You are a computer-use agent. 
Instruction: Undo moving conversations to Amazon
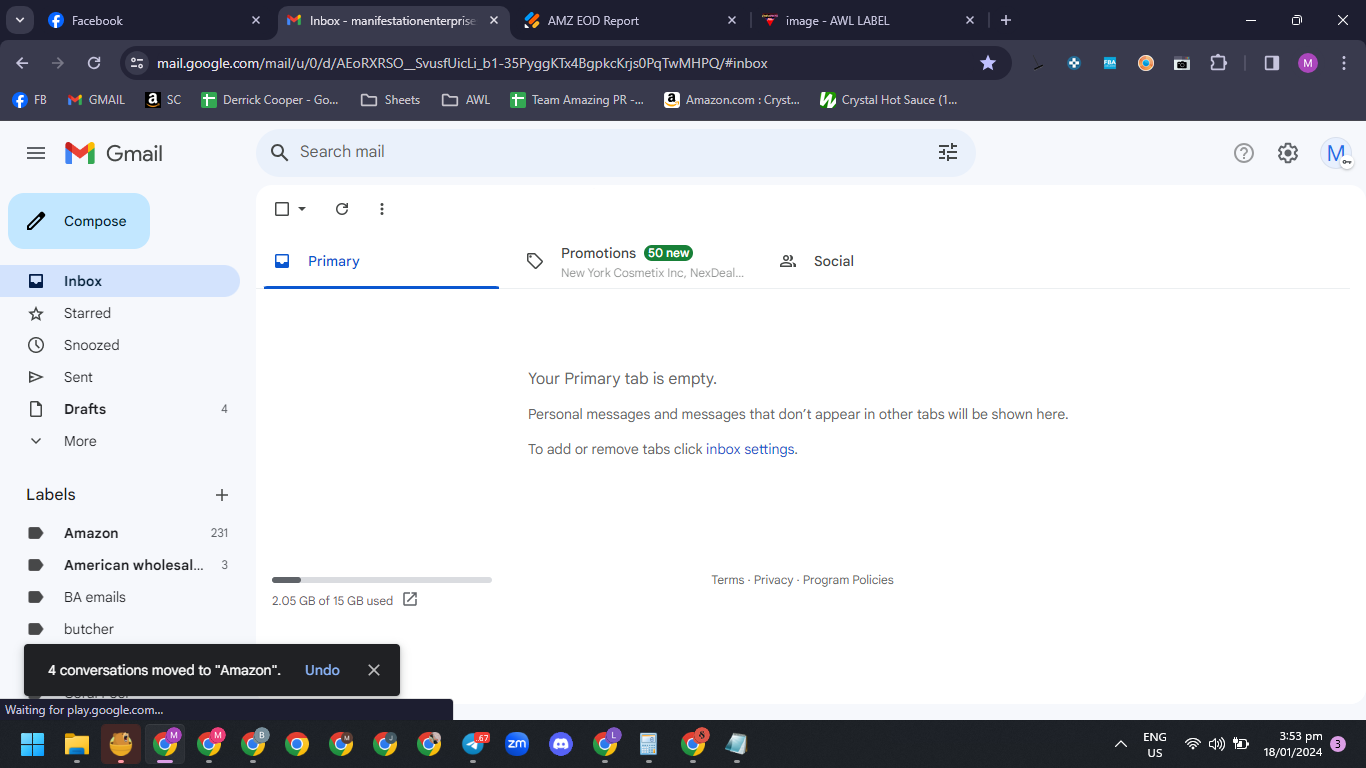[x=322, y=670]
